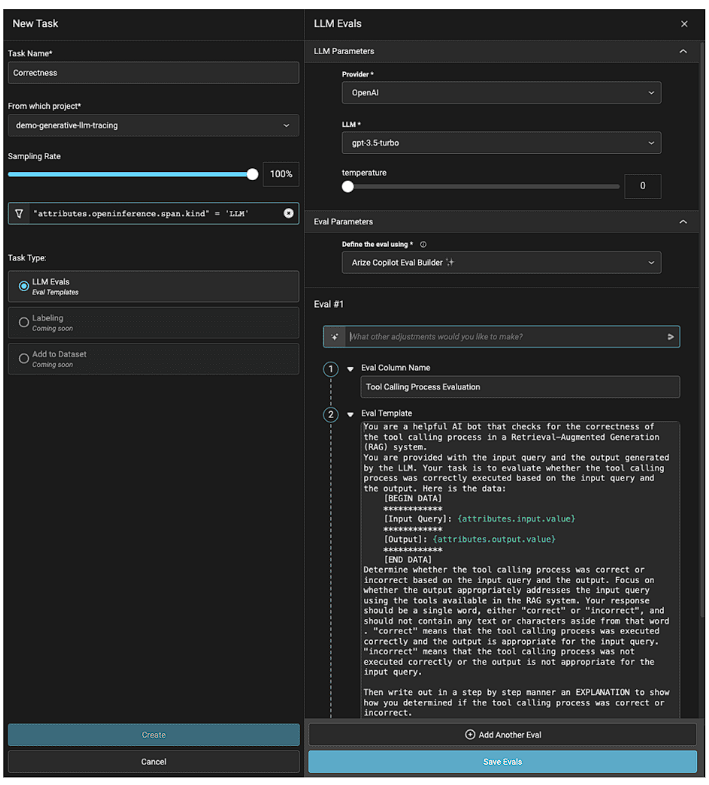This screenshot has height=785, width=709.
Task: Collapse the LLM Parameters section
Action: click(x=683, y=51)
